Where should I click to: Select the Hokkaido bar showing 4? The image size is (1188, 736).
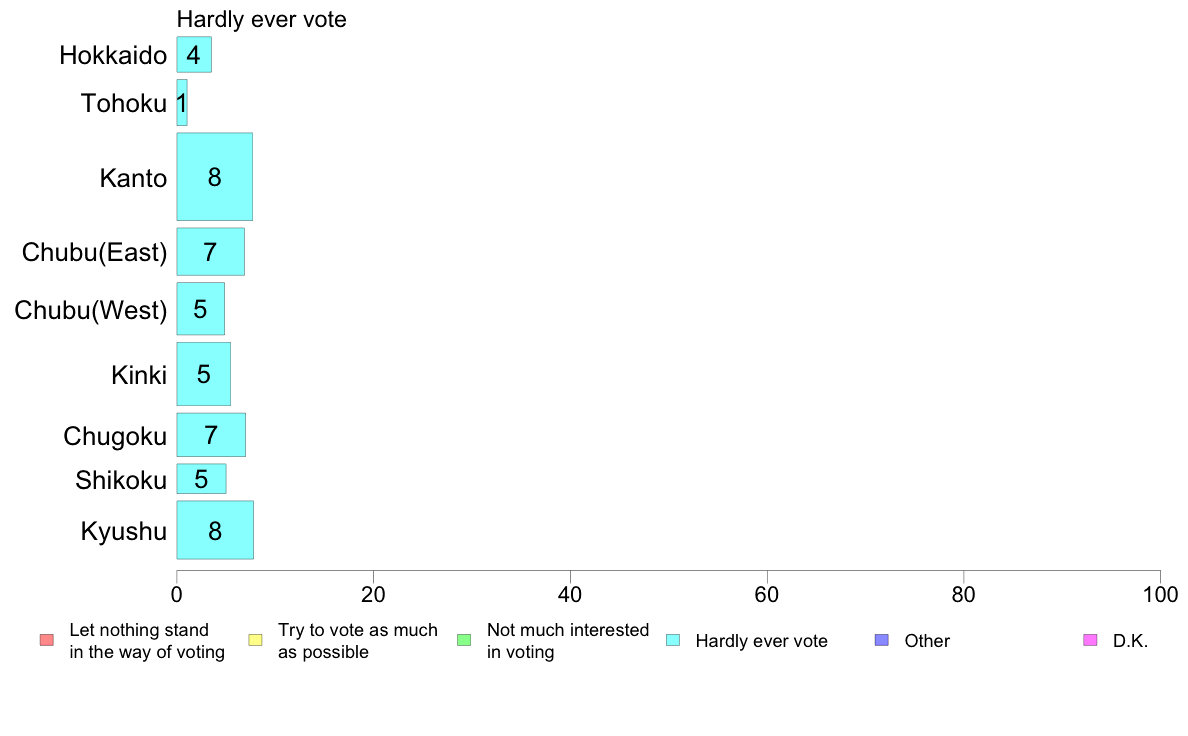(x=194, y=55)
